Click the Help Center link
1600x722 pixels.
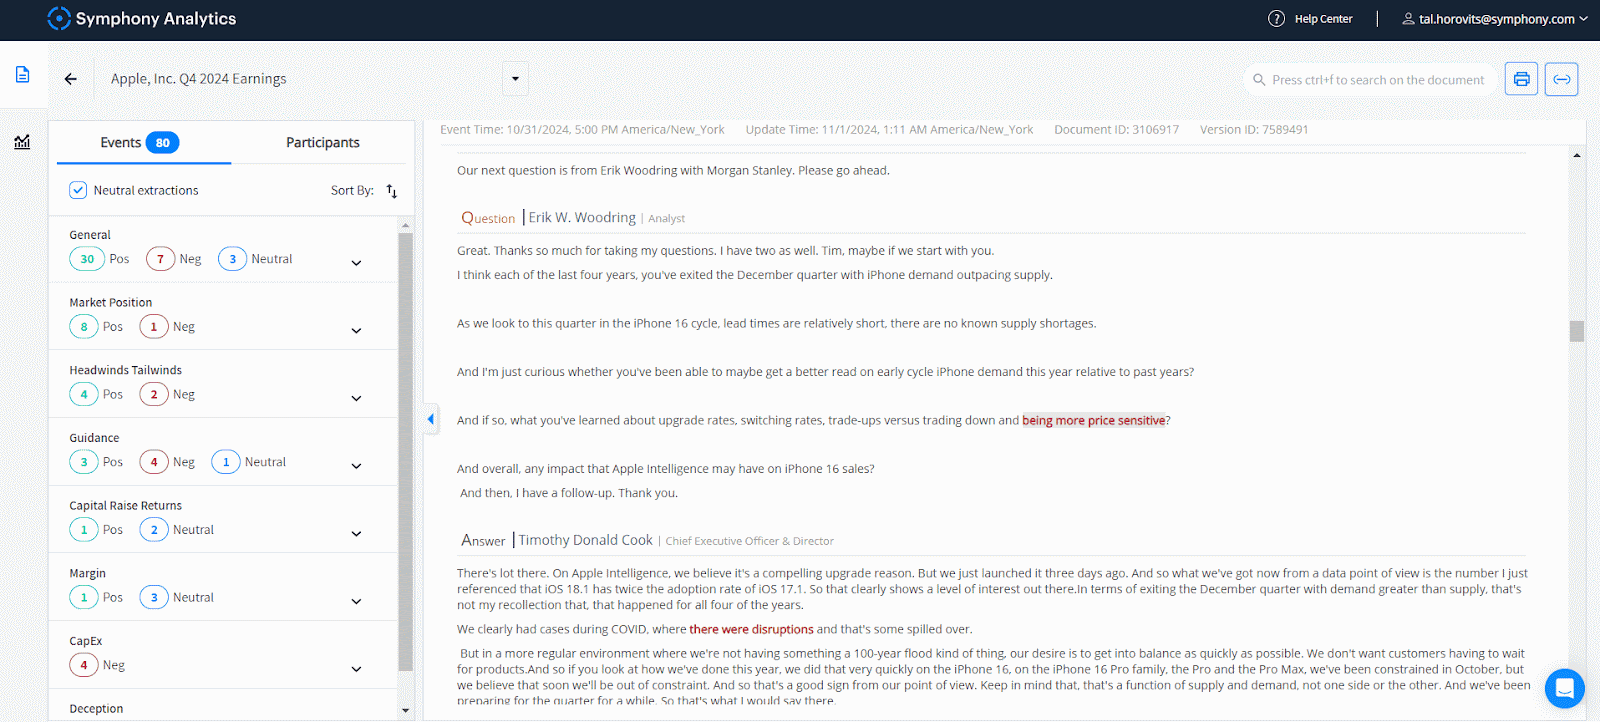(1323, 19)
